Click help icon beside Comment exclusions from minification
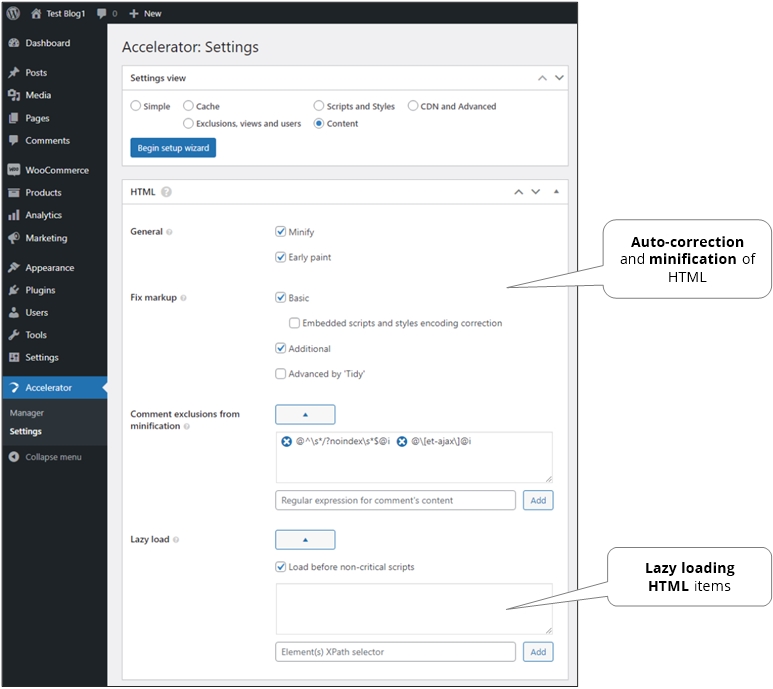773x689 pixels. click(186, 427)
